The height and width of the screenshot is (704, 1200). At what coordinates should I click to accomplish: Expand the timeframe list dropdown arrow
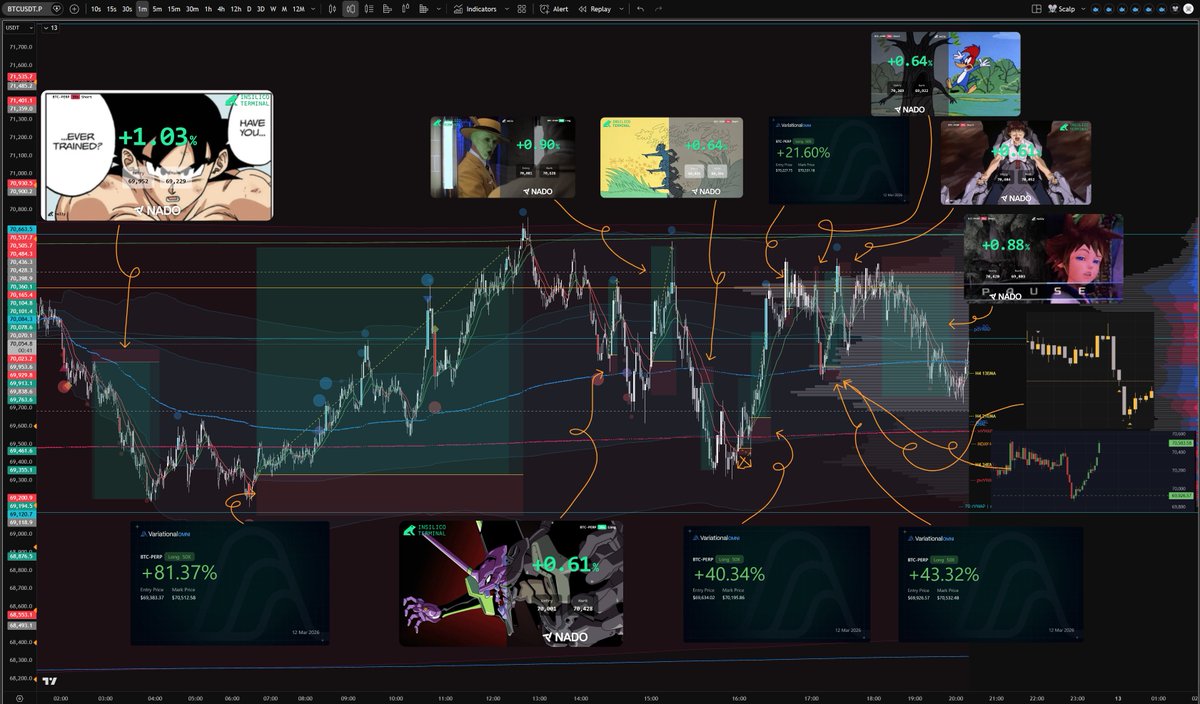pyautogui.click(x=311, y=9)
